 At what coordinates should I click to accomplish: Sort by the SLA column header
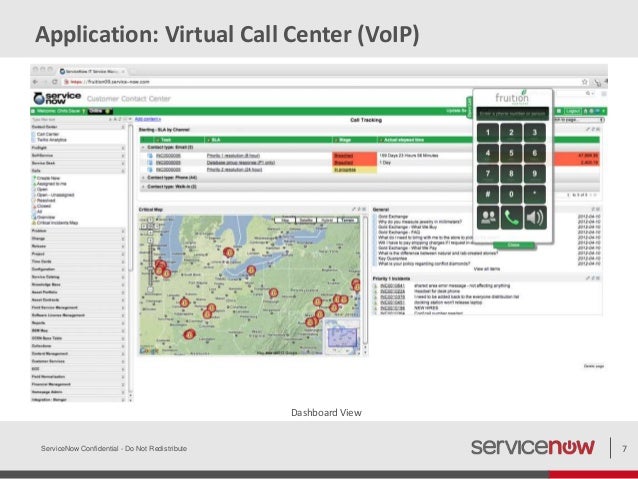[x=216, y=140]
